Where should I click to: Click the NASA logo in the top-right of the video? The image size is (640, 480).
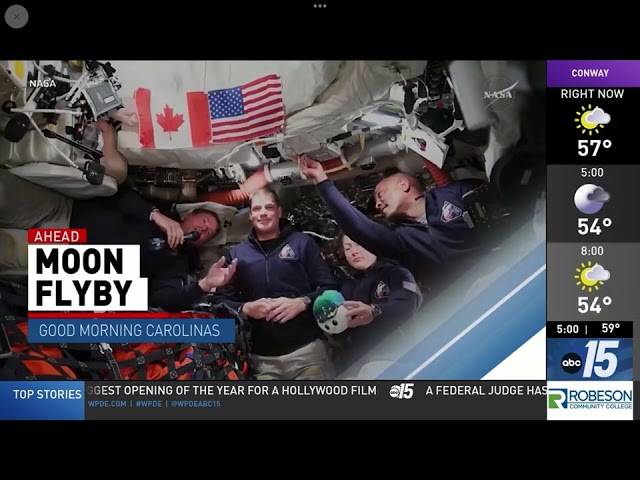[x=498, y=95]
